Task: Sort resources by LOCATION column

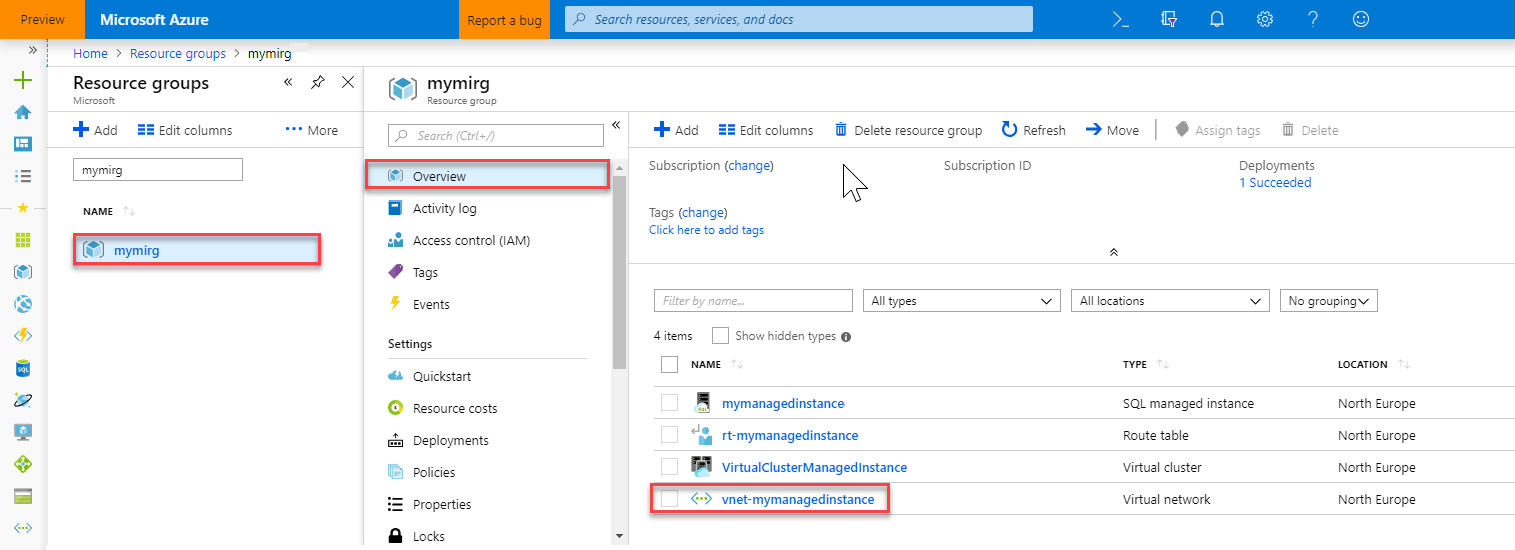Action: tap(1363, 365)
